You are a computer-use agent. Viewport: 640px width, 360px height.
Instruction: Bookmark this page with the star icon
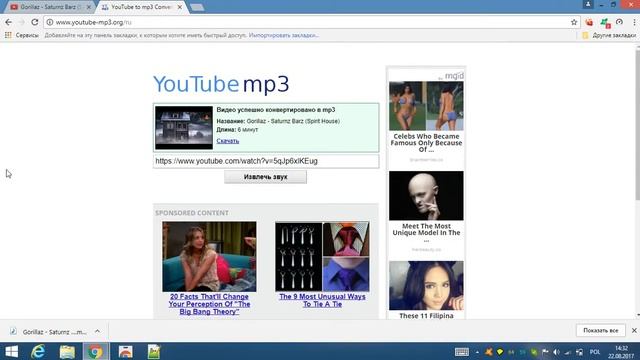(574, 22)
